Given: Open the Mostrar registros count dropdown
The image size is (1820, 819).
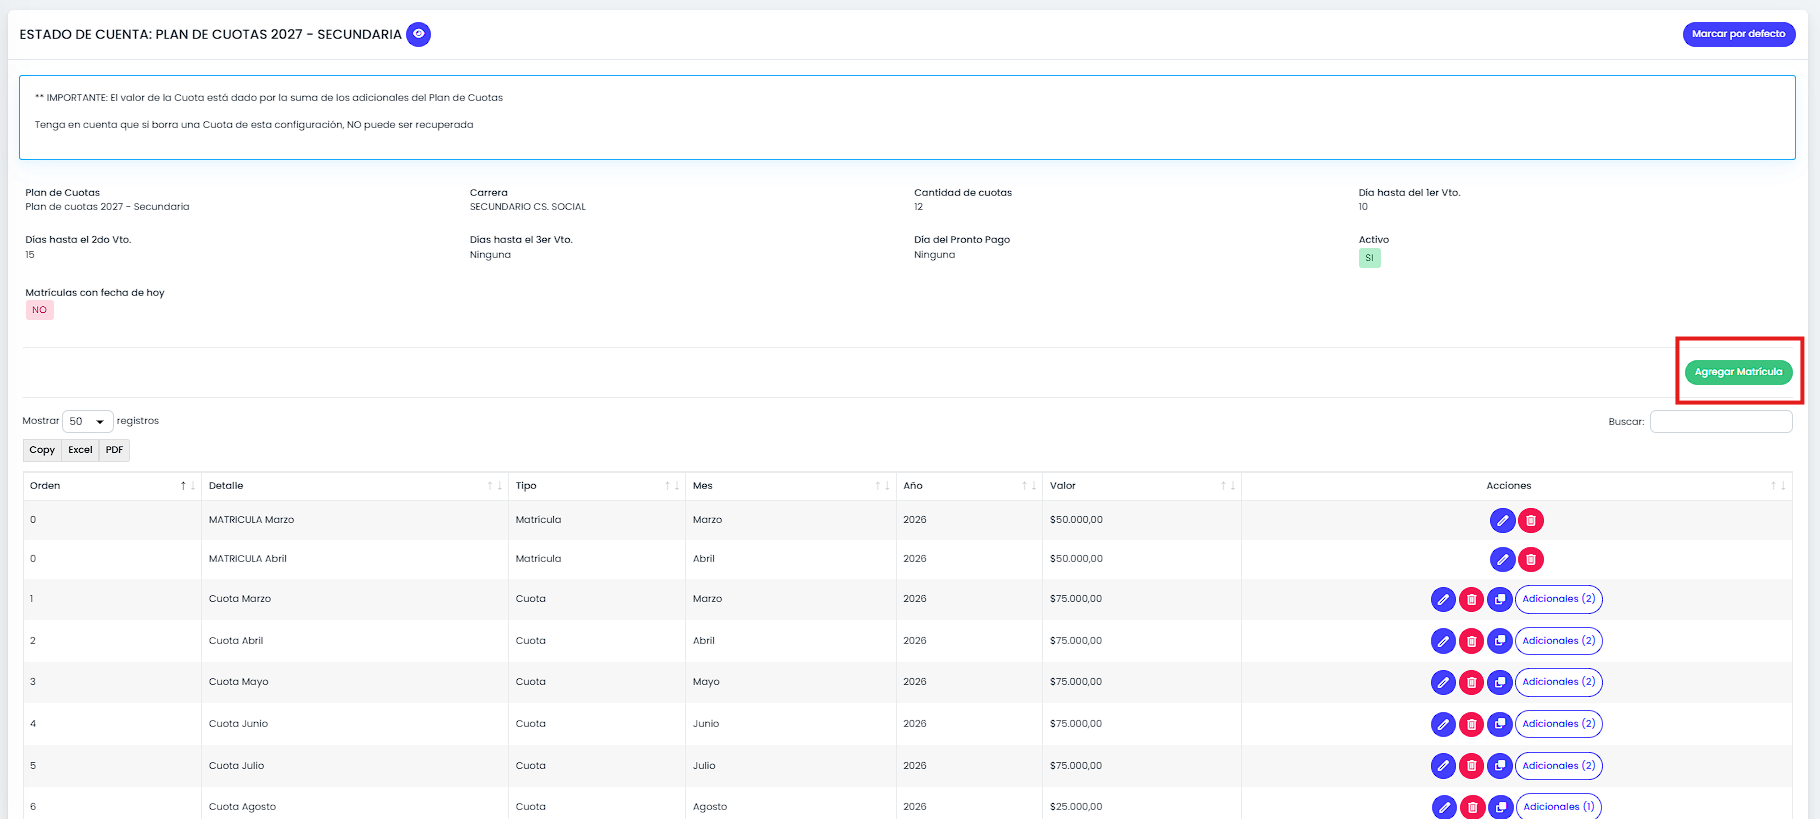Looking at the screenshot, I should point(88,422).
